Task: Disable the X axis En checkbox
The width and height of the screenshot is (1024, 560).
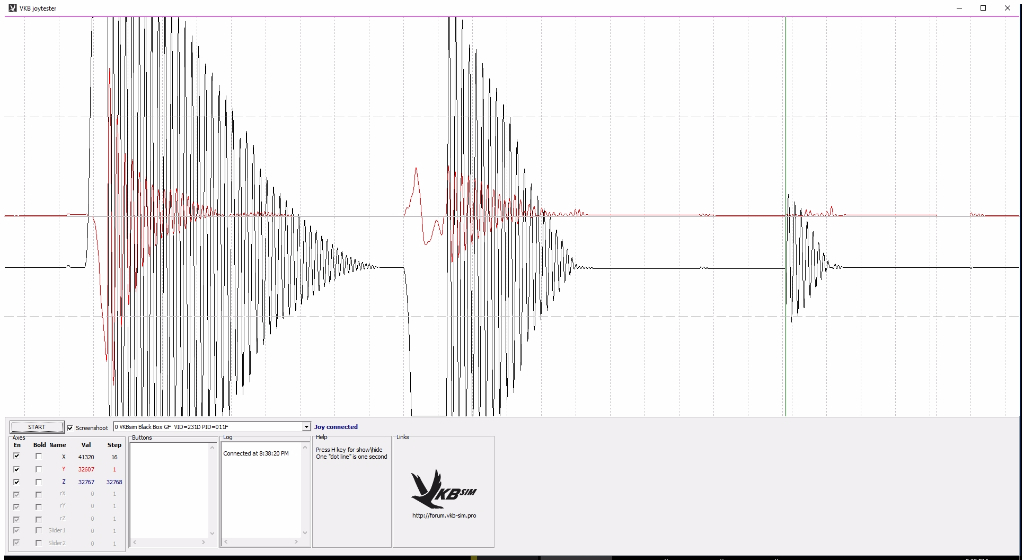Action: 16,456
